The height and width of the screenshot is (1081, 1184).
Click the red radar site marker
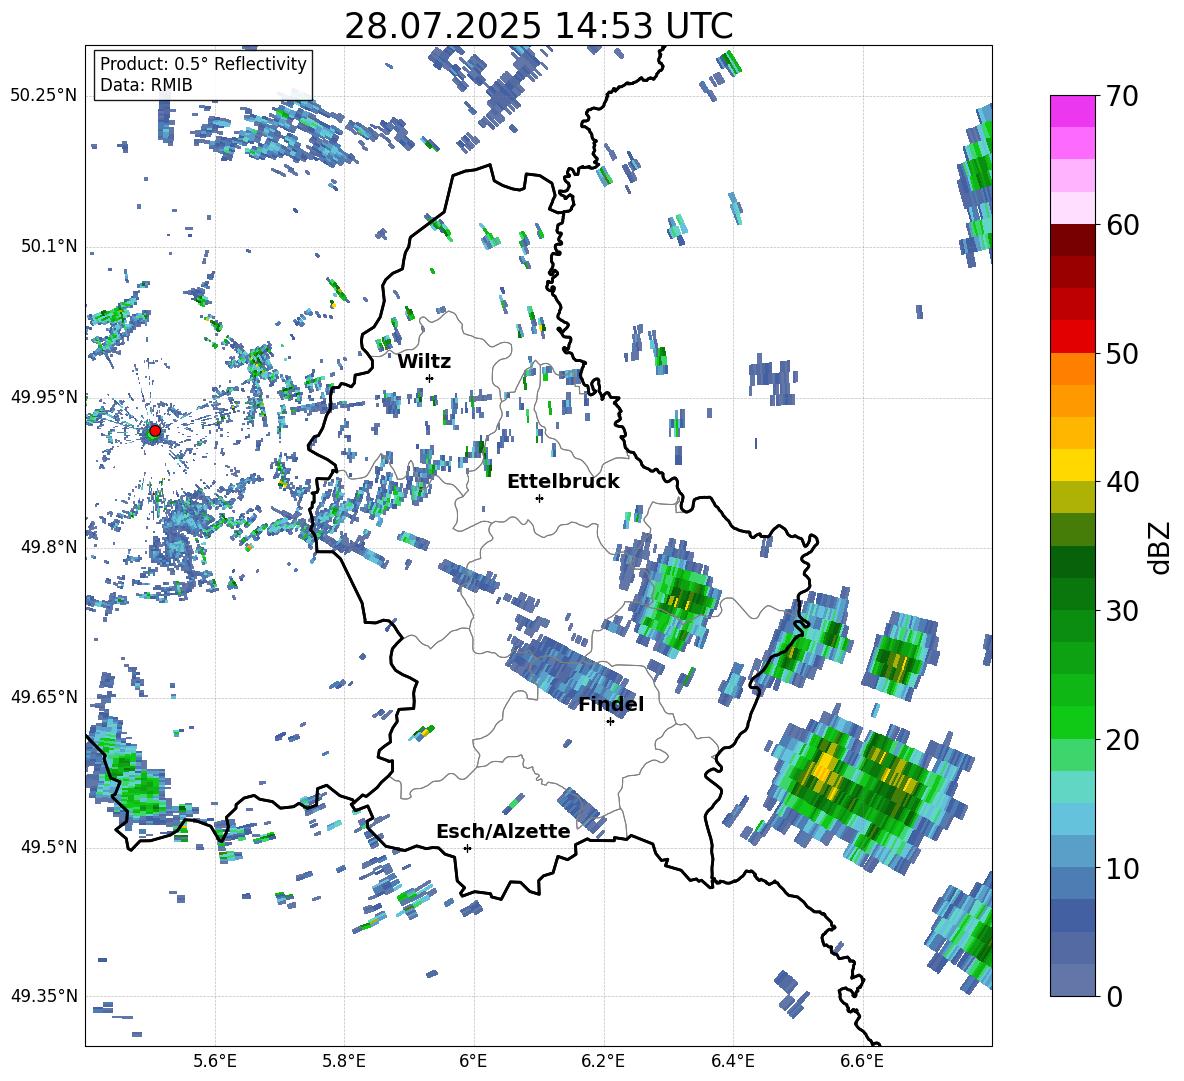point(155,431)
